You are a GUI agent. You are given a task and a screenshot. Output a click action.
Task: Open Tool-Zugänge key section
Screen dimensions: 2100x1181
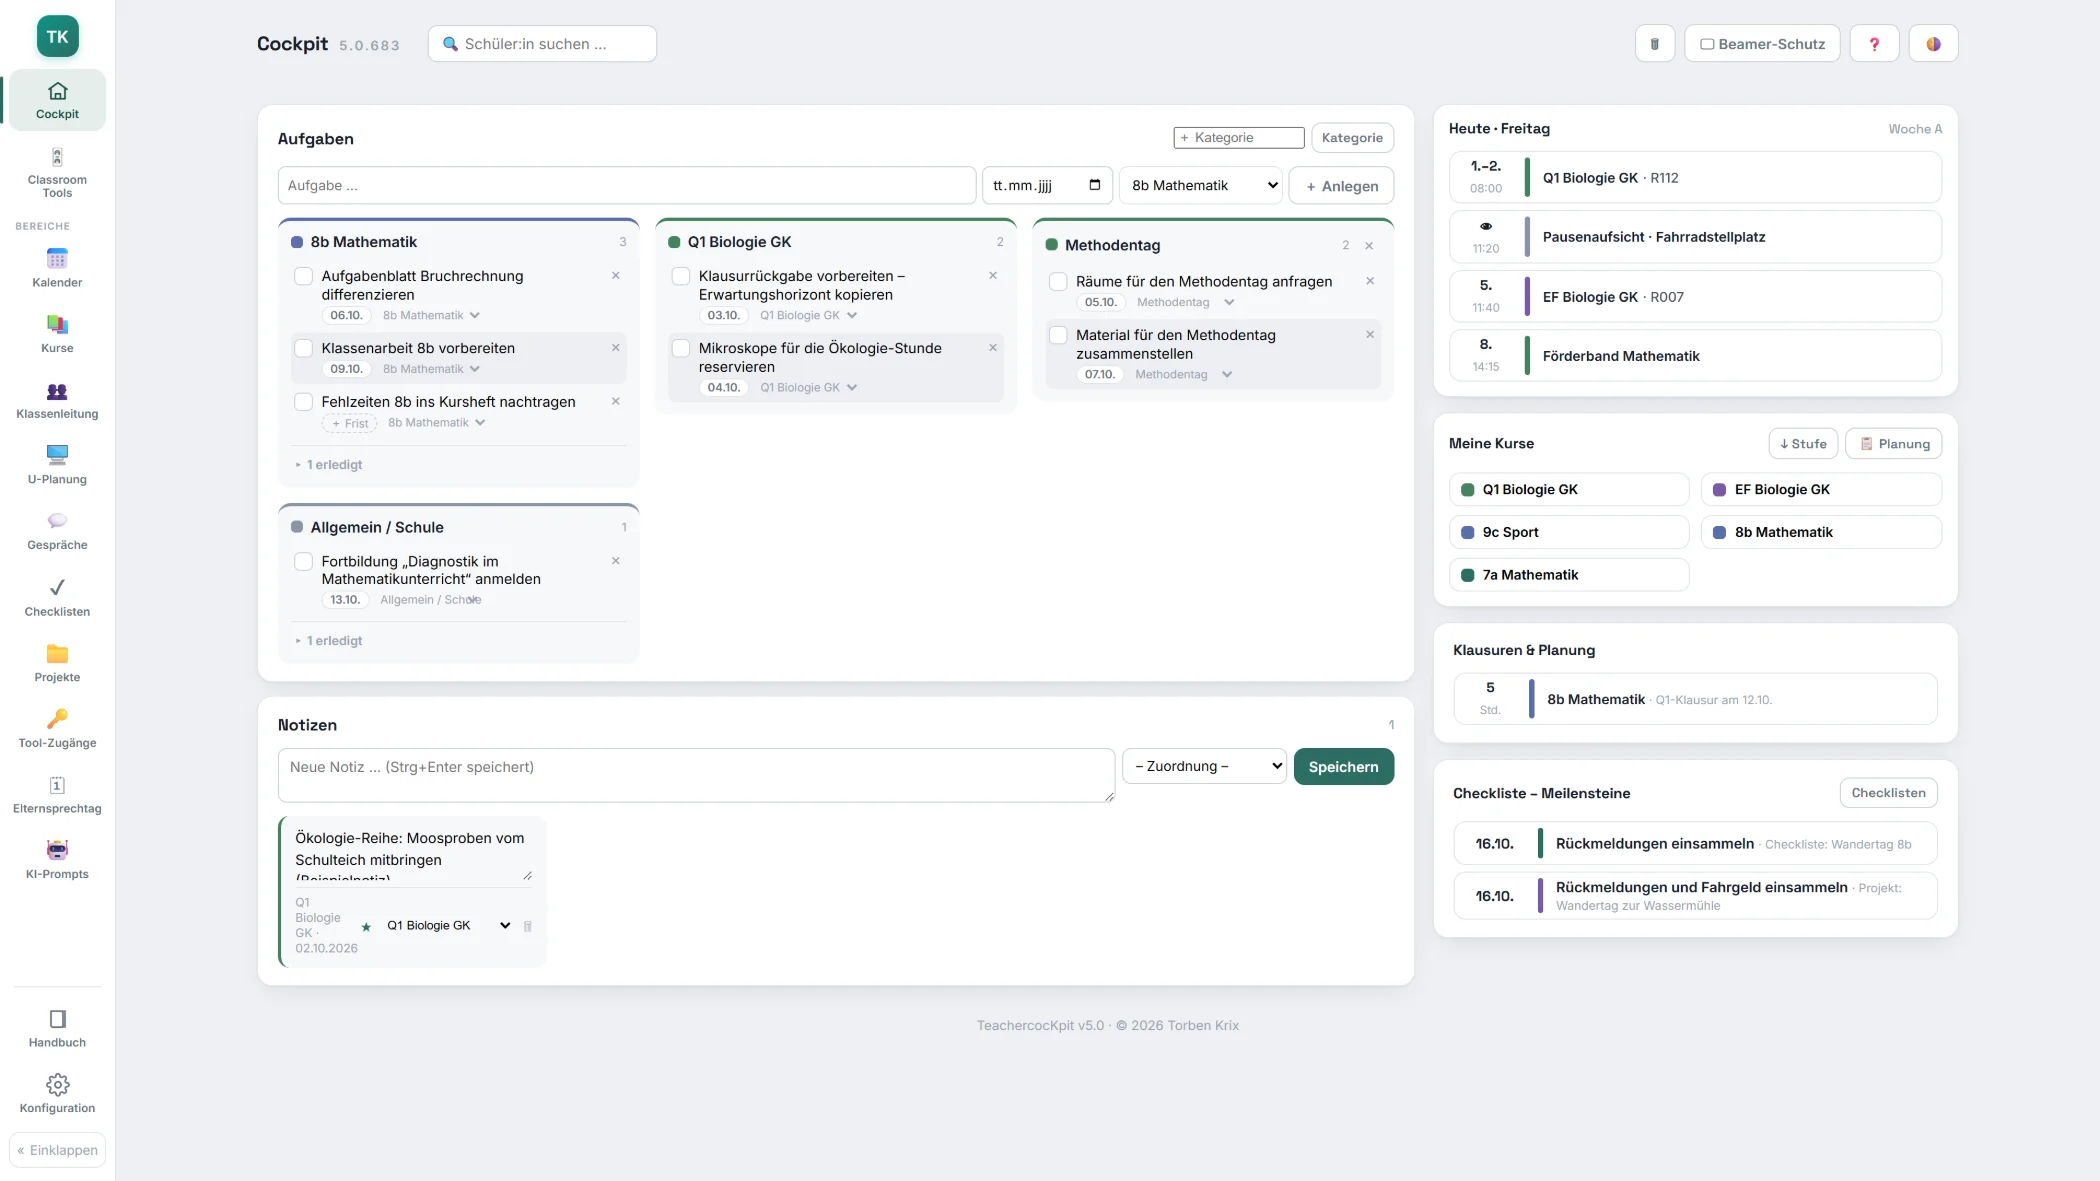coord(57,729)
